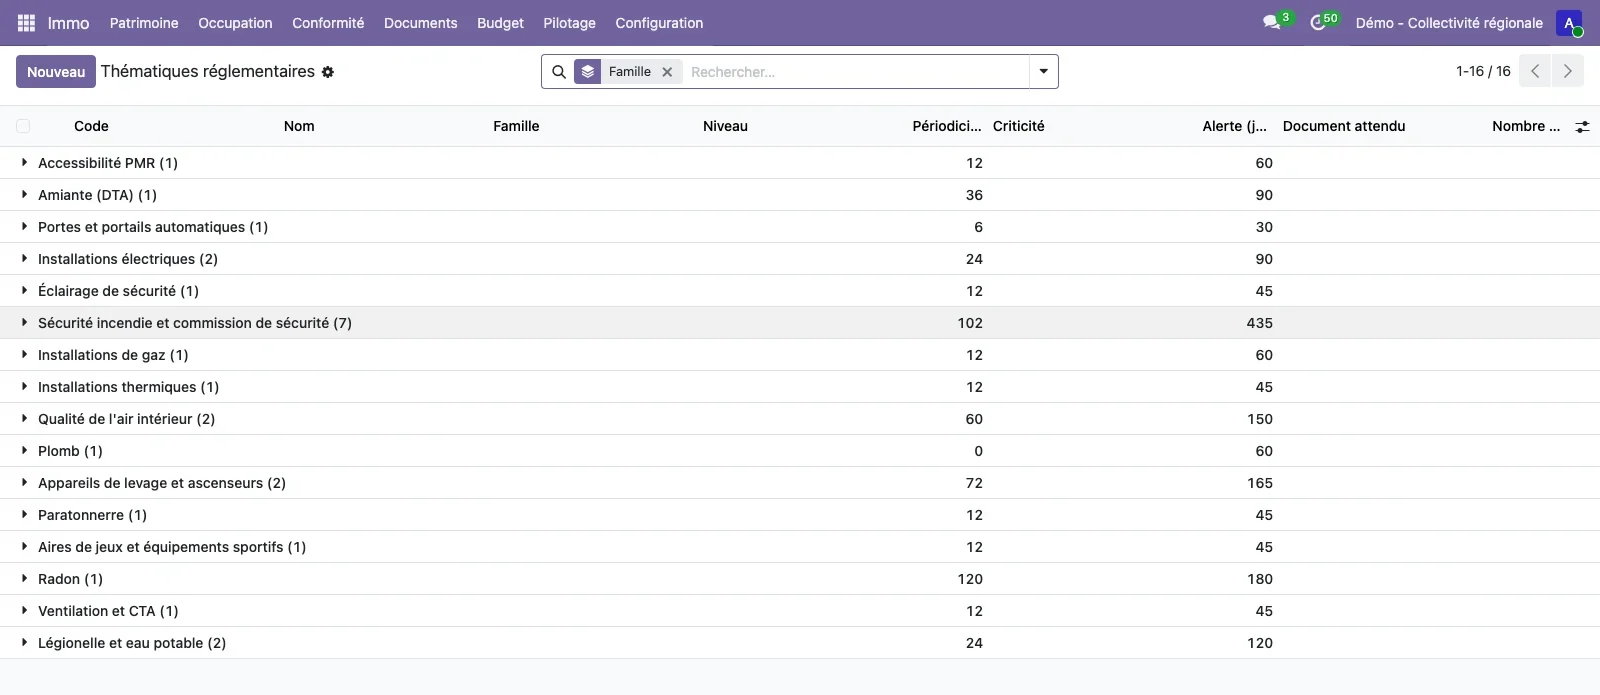The image size is (1600, 695).
Task: Open the gear actions next to Thématiques réglementaires
Action: pos(328,72)
